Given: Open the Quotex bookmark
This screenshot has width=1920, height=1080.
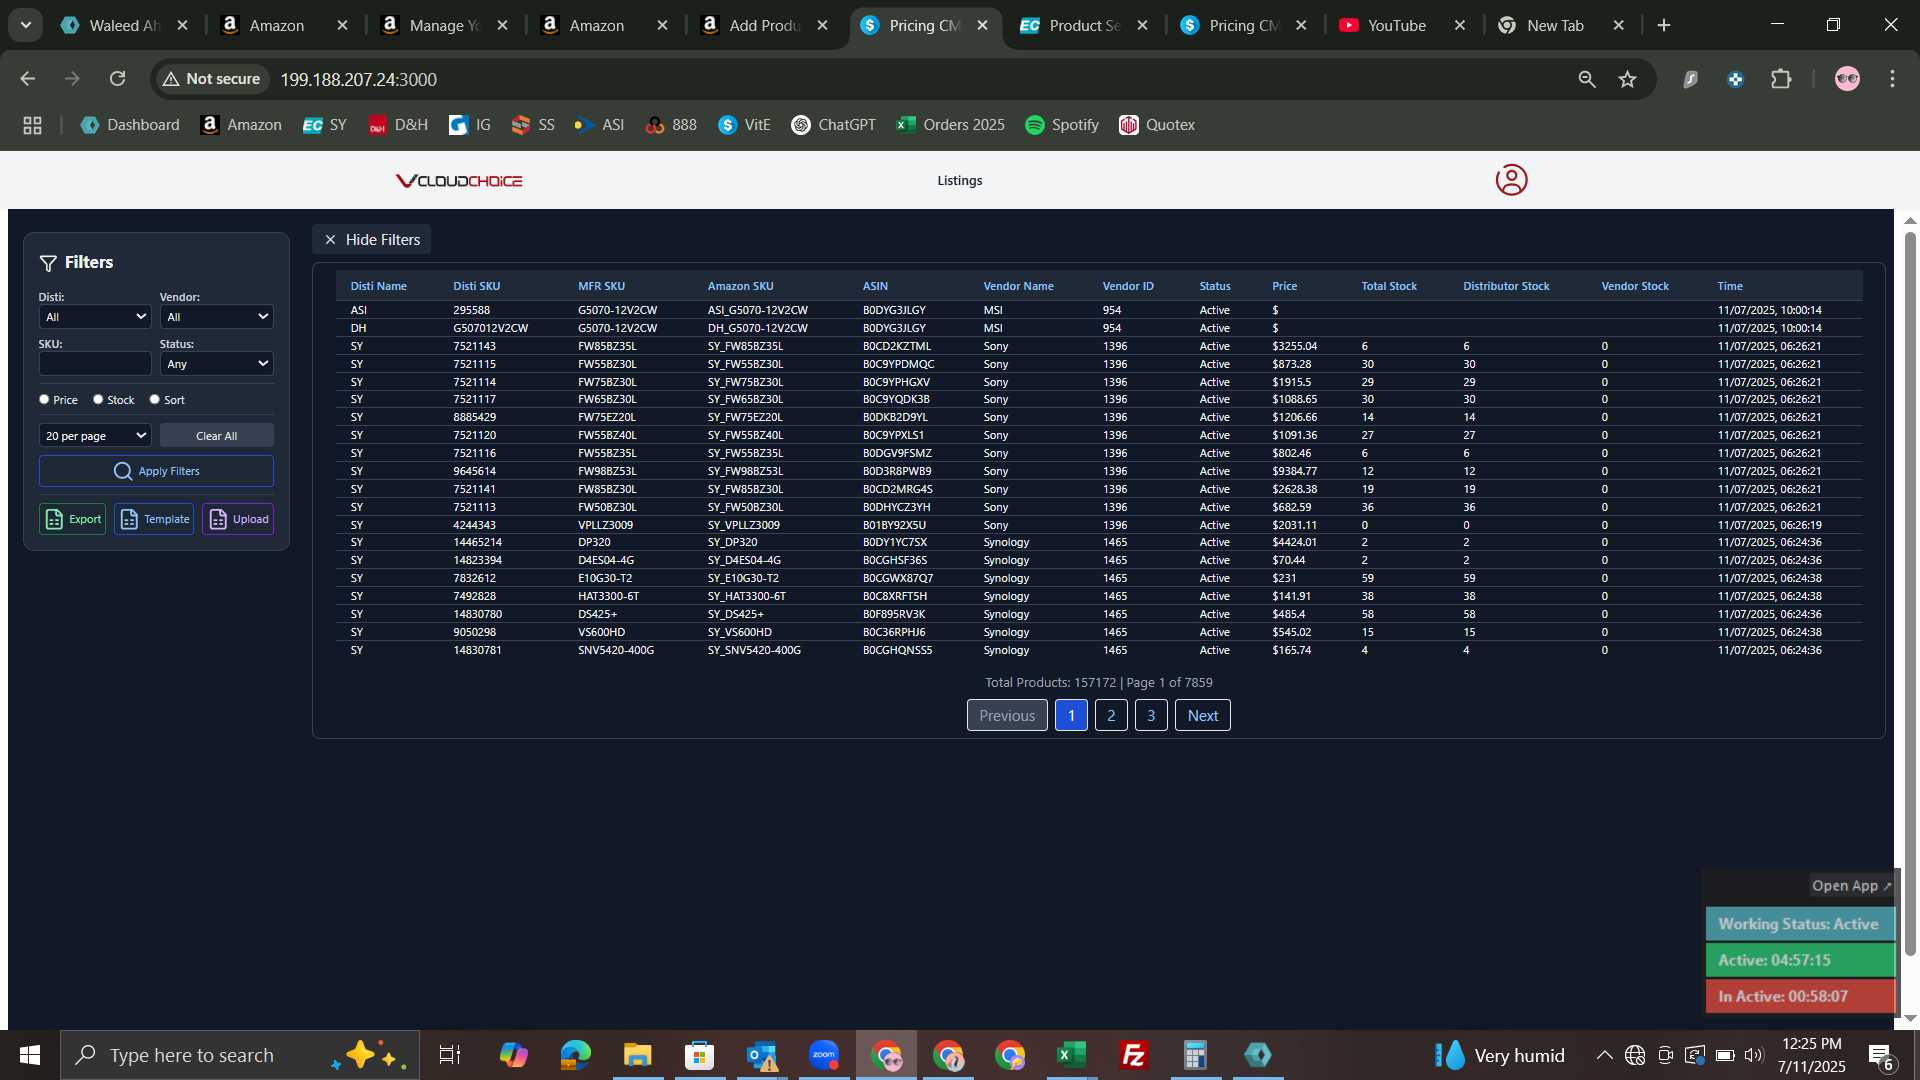Looking at the screenshot, I should click(x=1157, y=125).
